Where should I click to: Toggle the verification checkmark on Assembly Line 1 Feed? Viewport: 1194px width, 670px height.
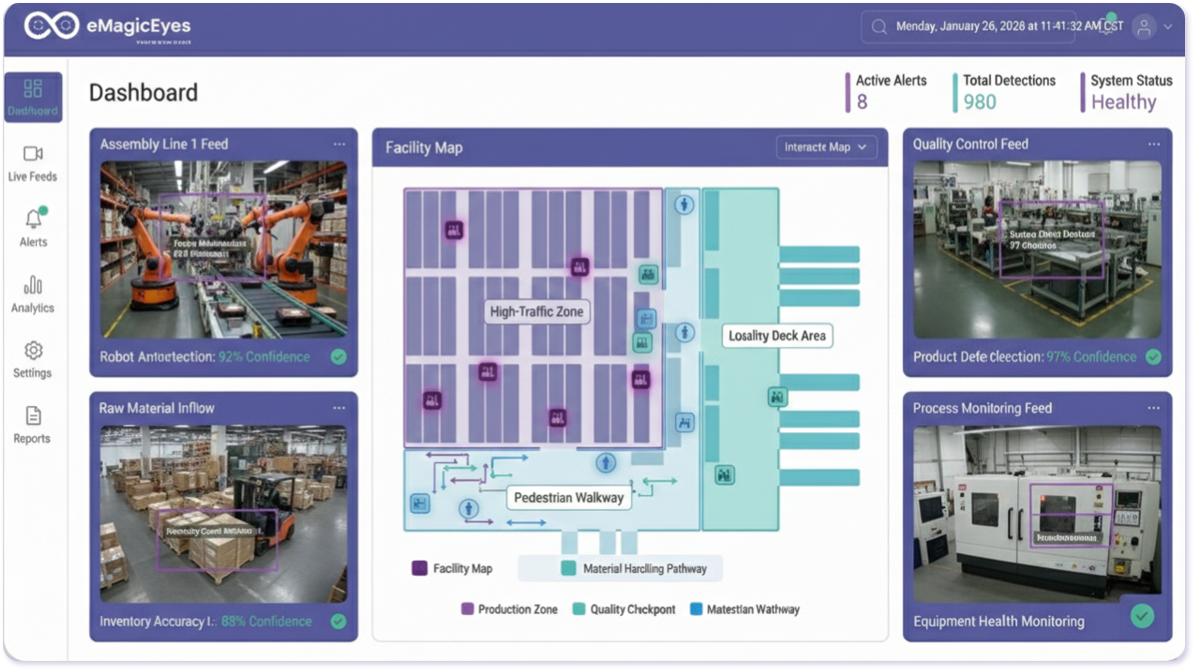tap(338, 355)
